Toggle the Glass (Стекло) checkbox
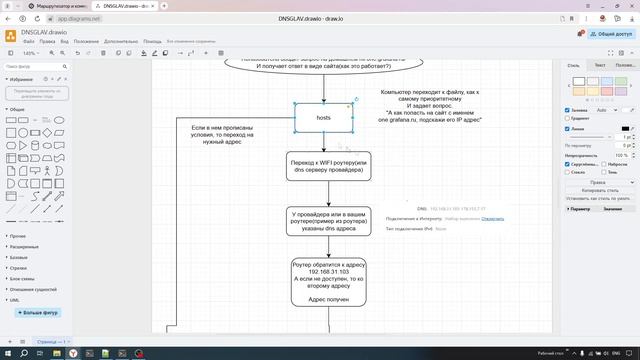 567,172
